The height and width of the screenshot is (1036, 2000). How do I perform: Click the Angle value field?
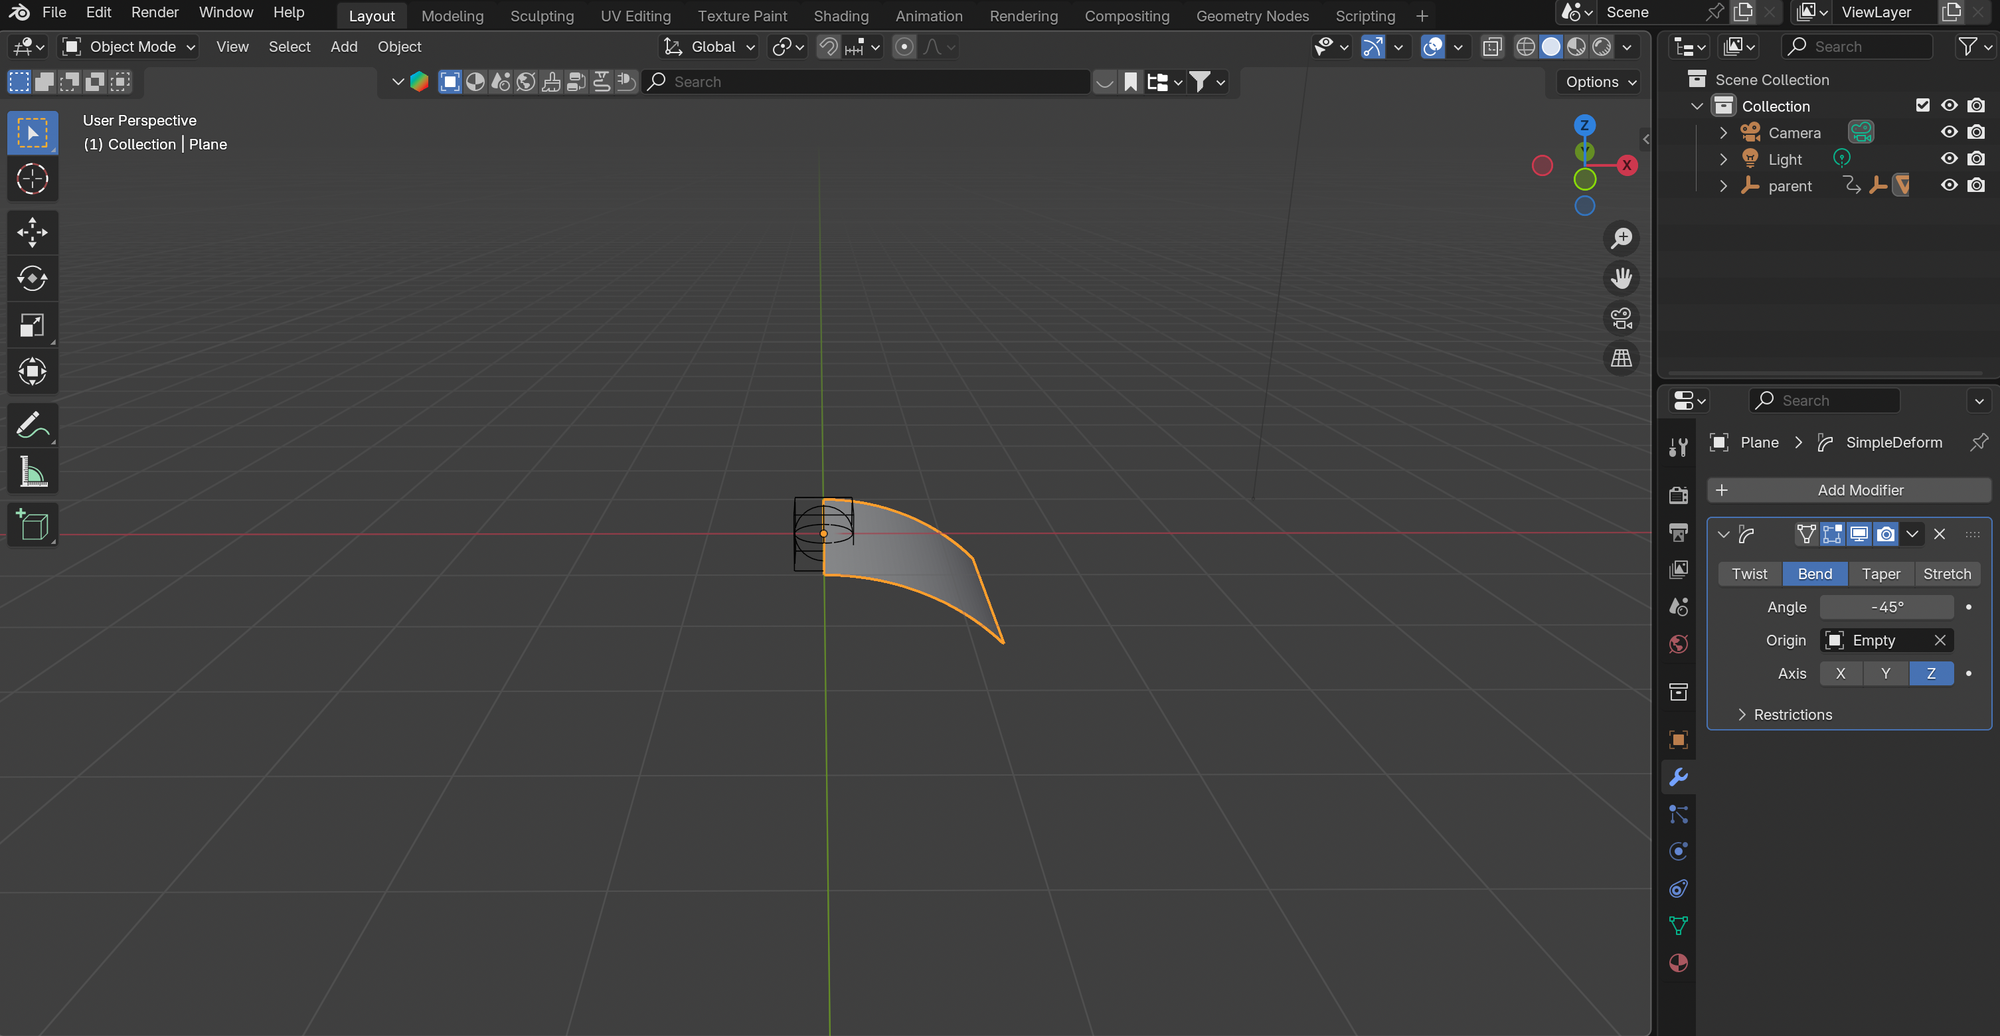coord(1886,607)
